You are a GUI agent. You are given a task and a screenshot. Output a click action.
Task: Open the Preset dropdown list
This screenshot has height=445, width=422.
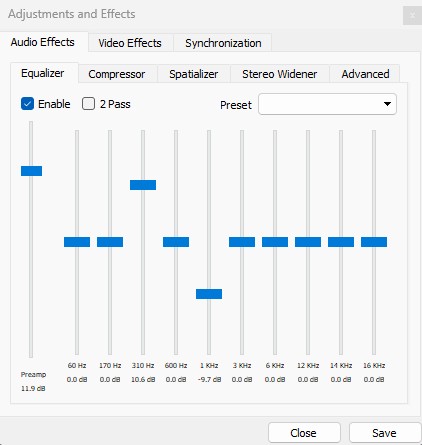tap(327, 104)
